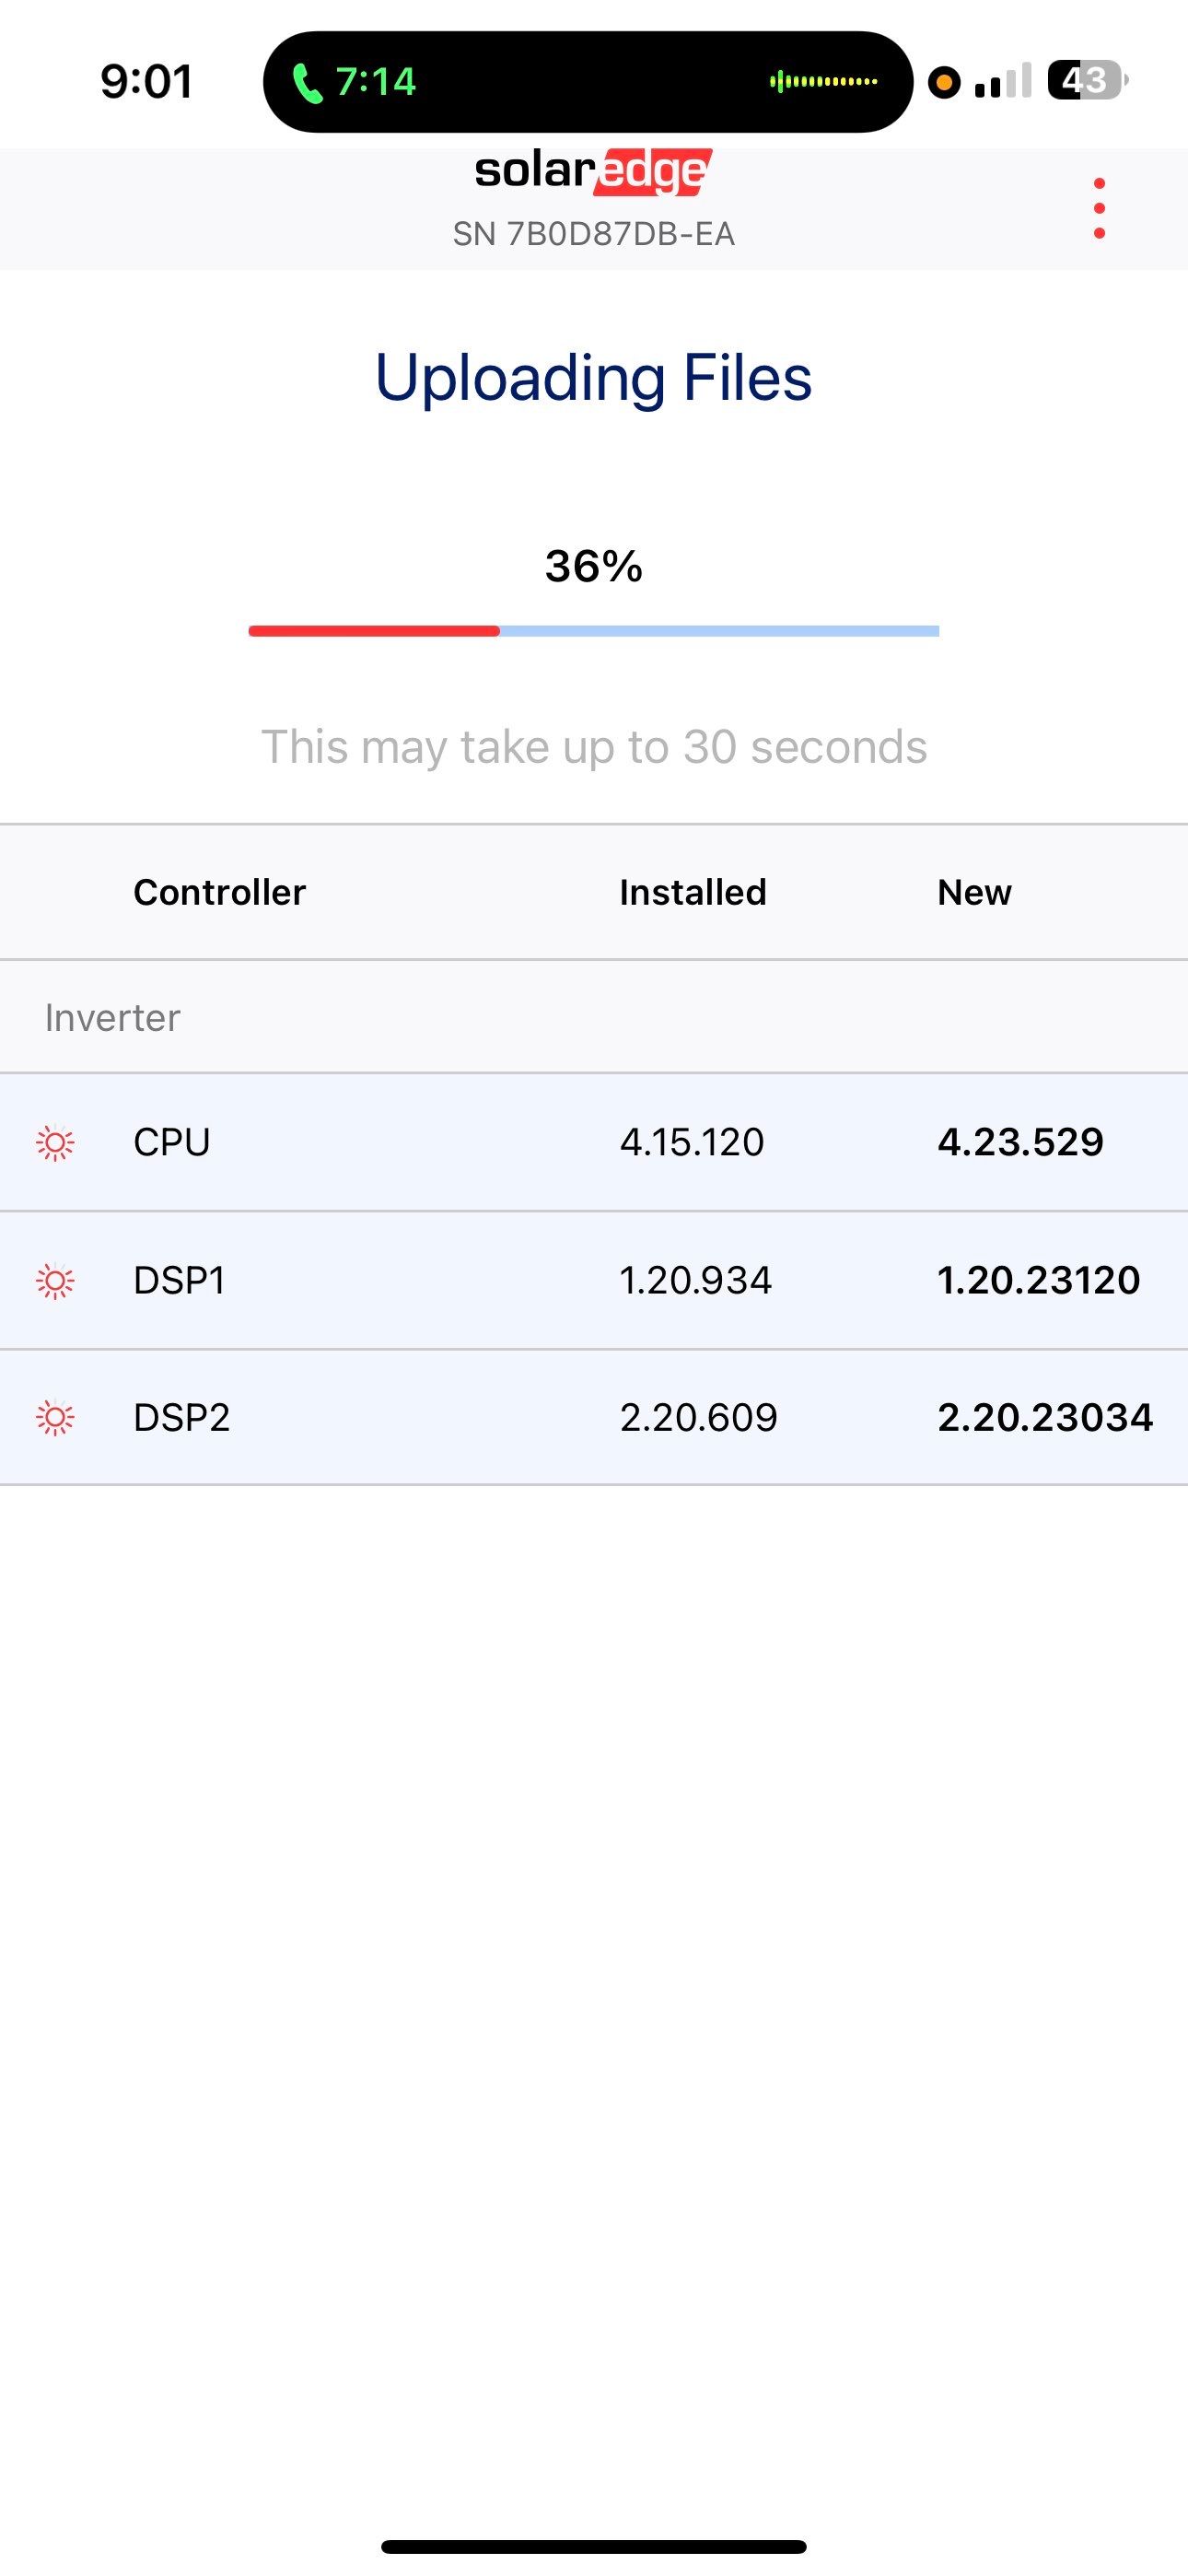Select the Installed column header

click(x=692, y=892)
